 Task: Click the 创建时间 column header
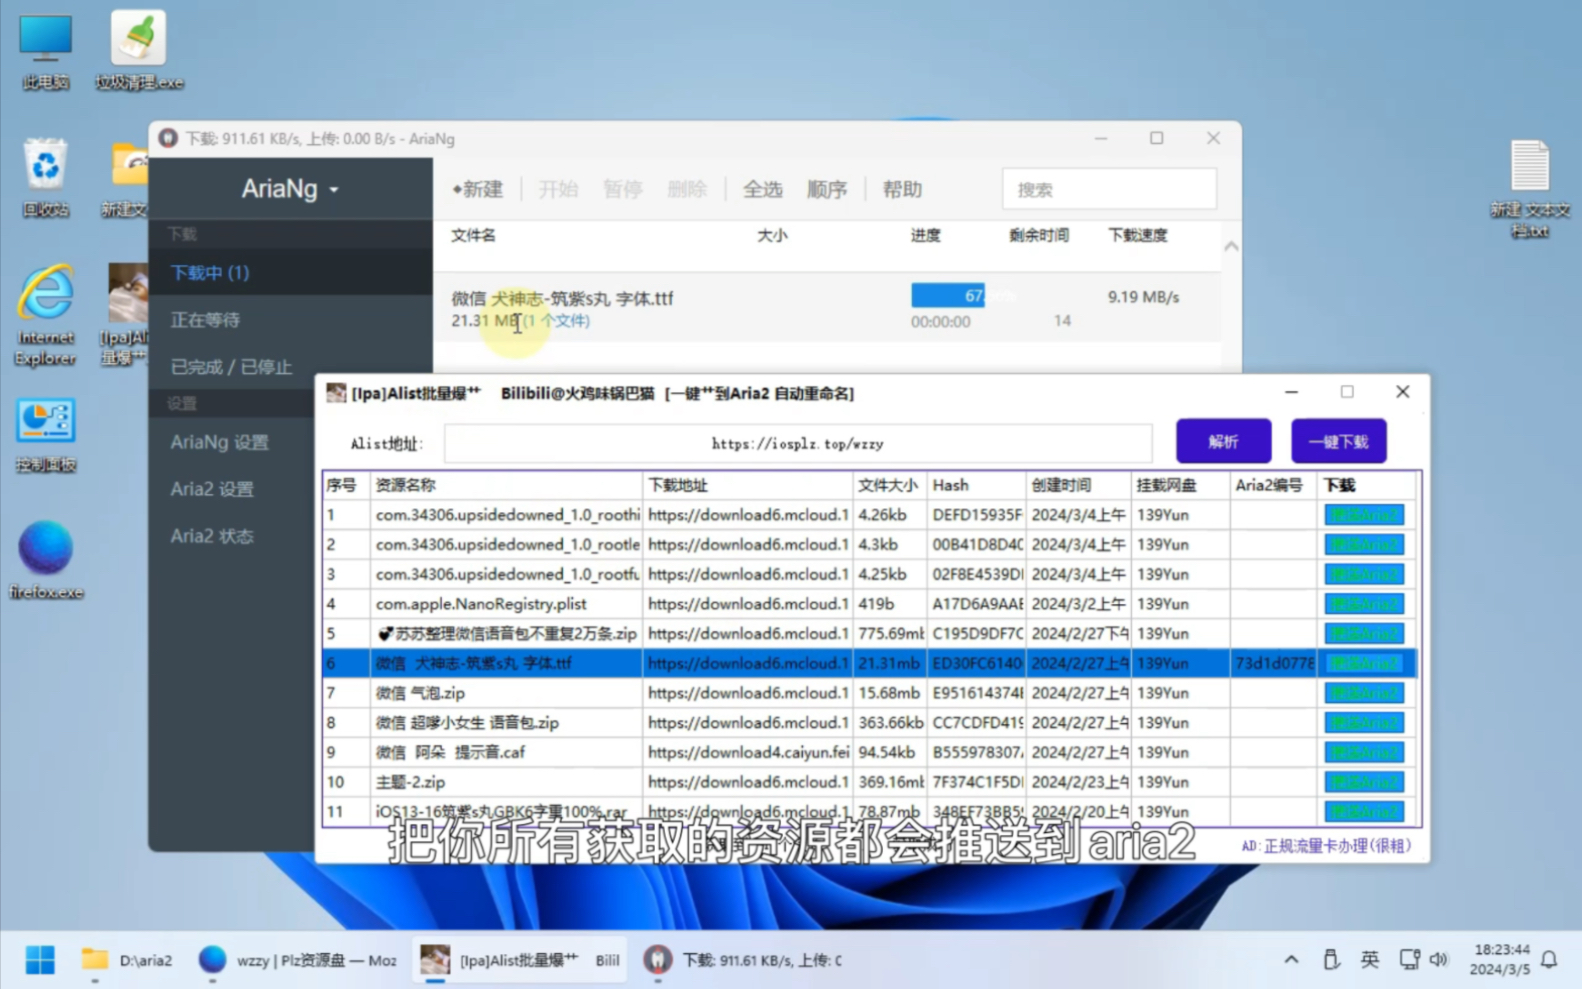(x=1078, y=485)
